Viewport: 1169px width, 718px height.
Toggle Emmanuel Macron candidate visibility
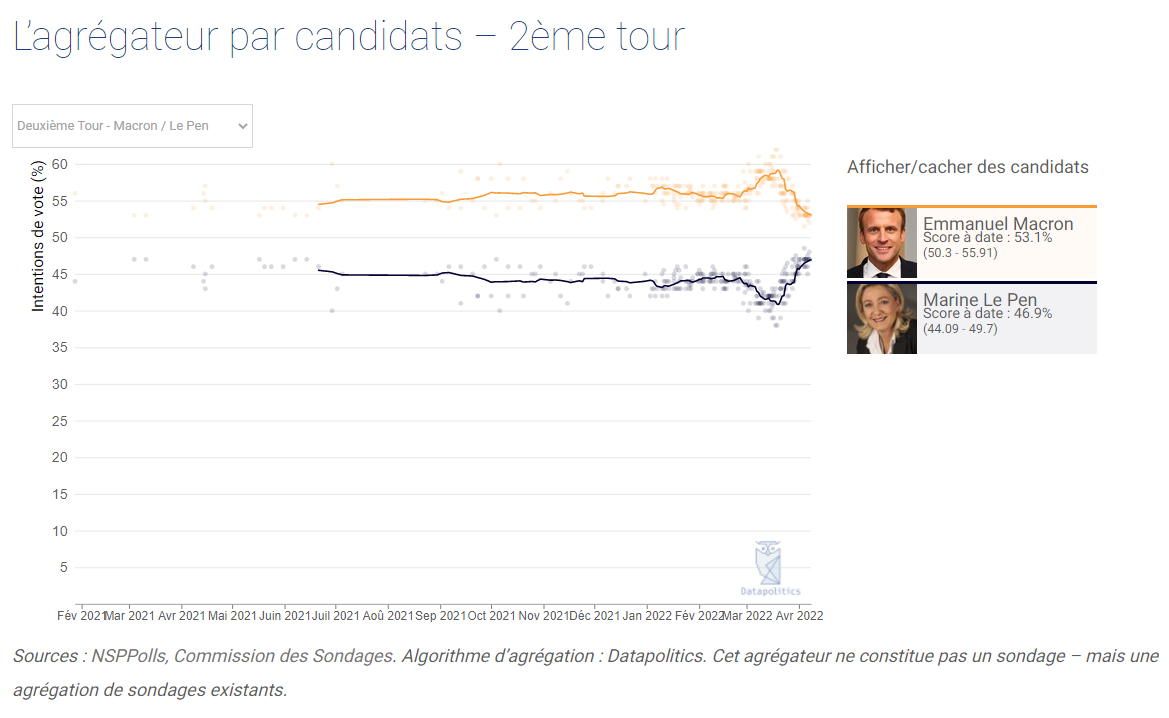coord(971,242)
